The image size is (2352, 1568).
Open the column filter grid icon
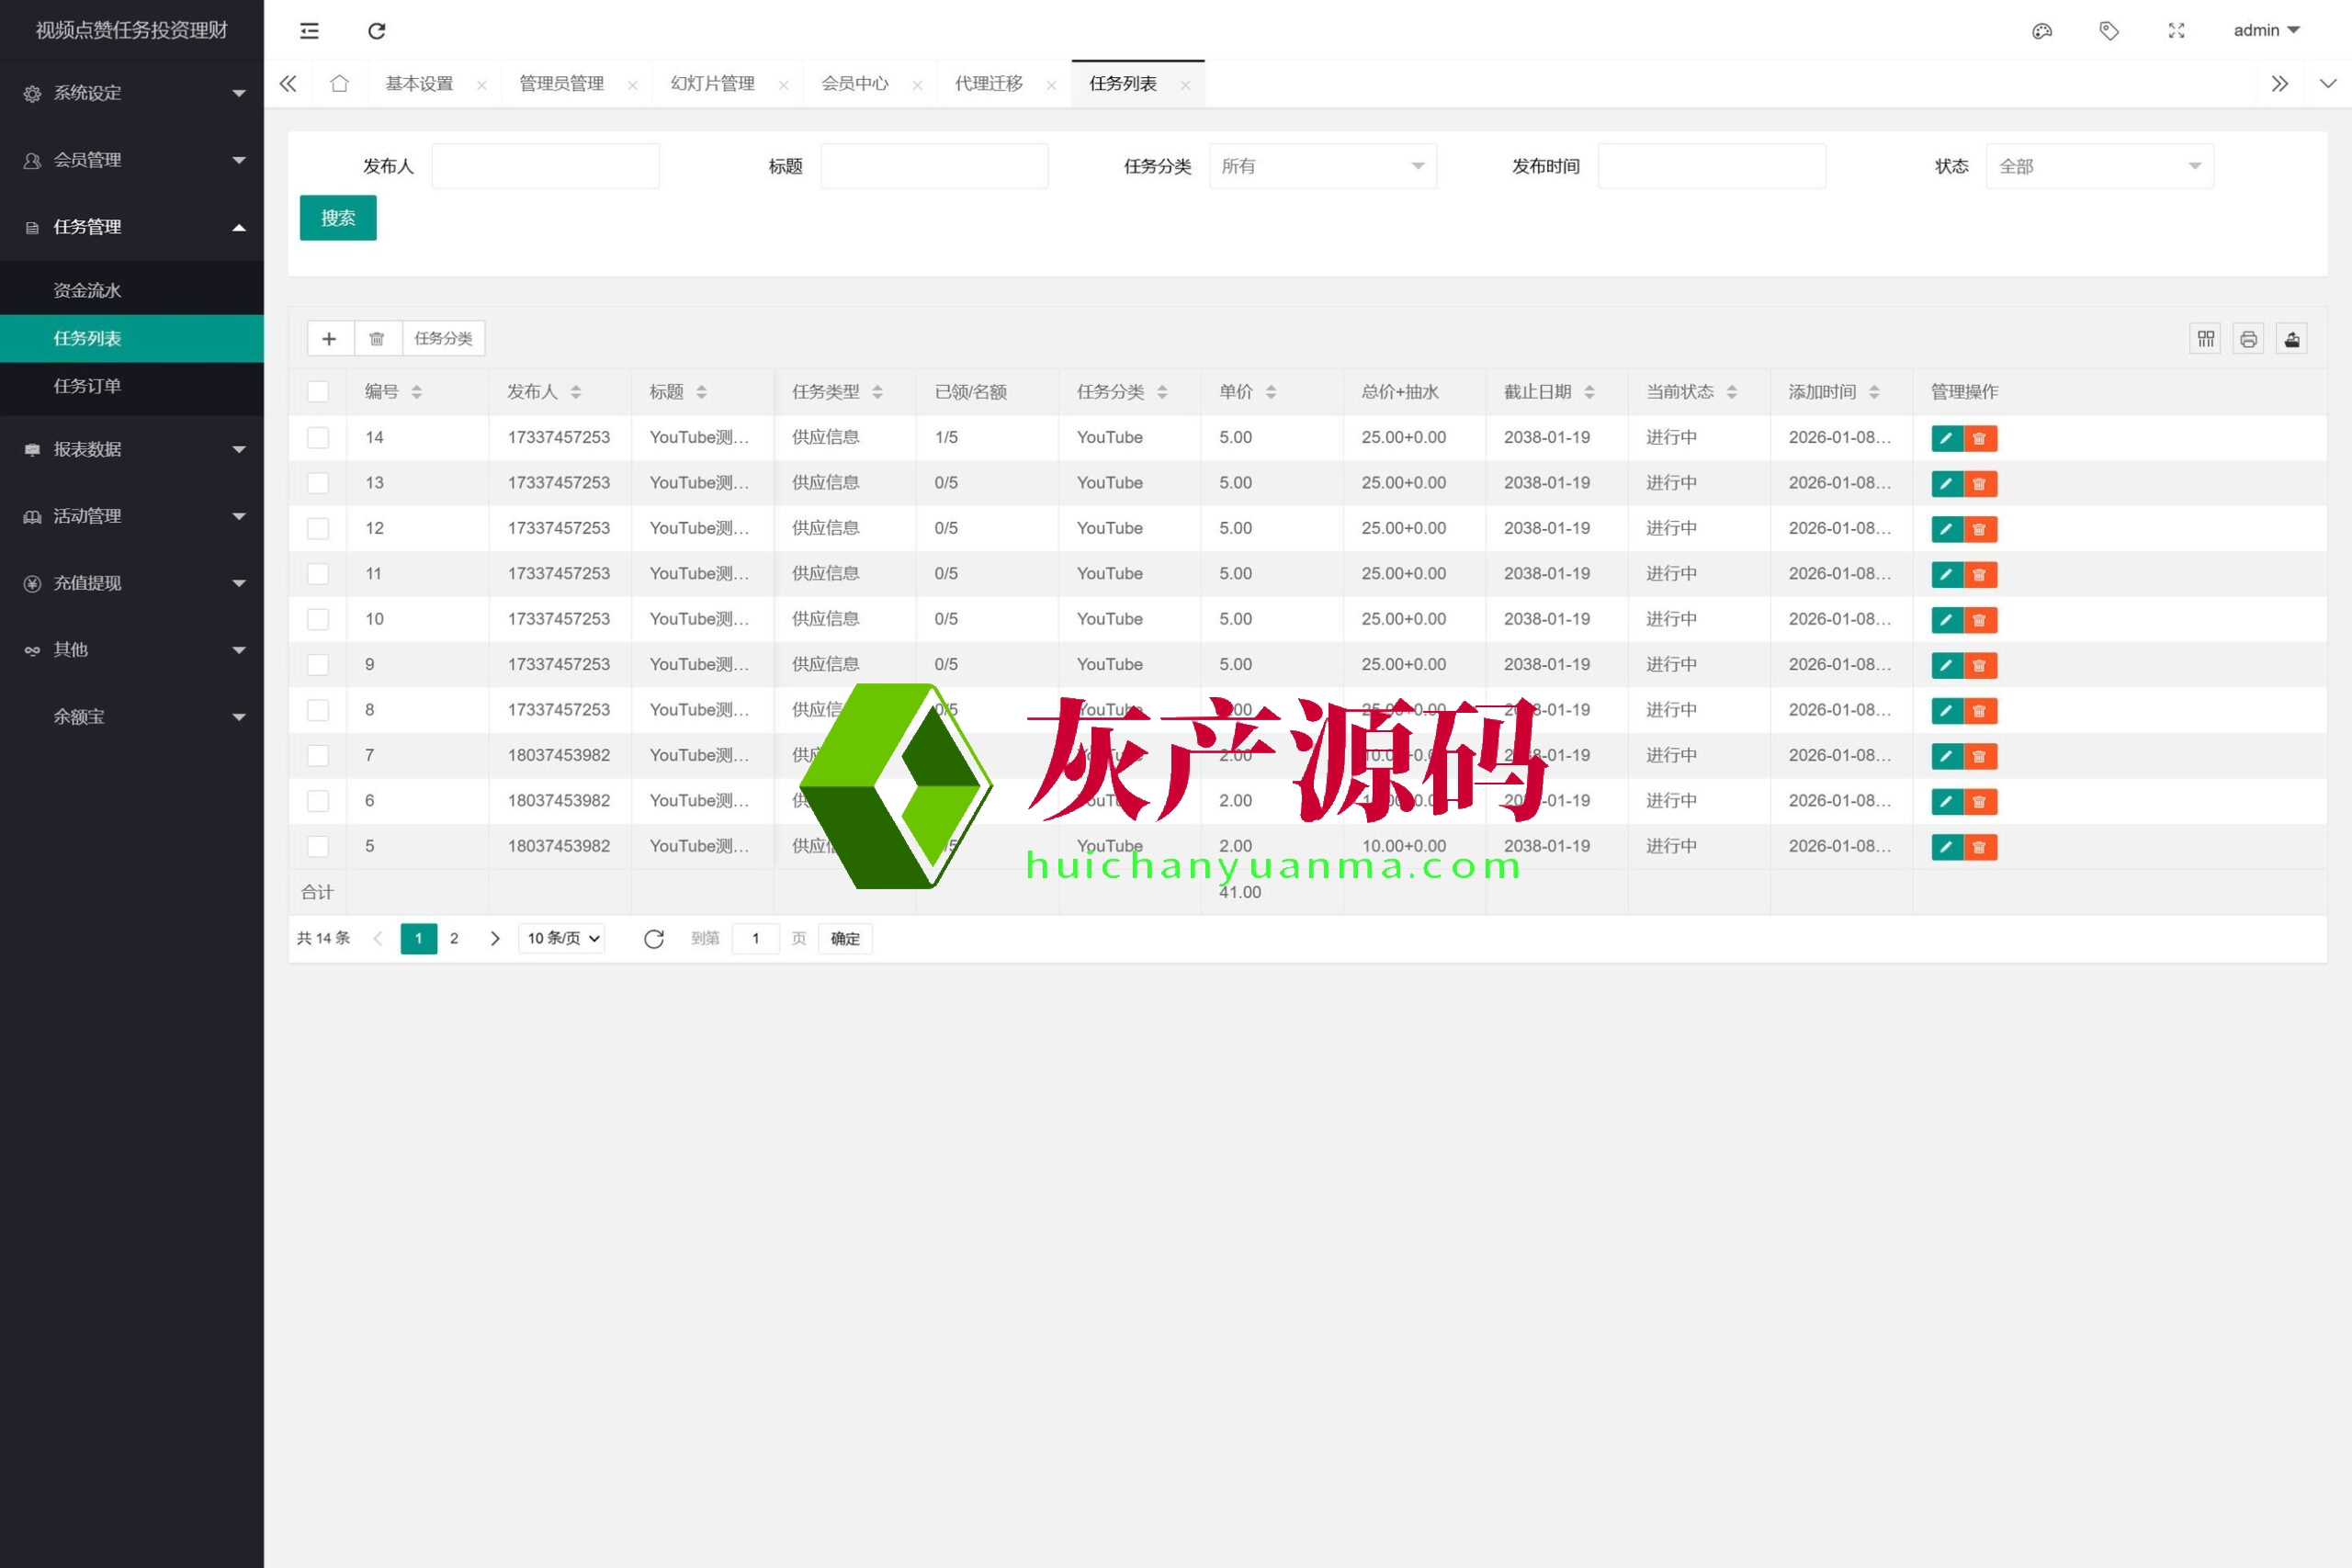2205,340
